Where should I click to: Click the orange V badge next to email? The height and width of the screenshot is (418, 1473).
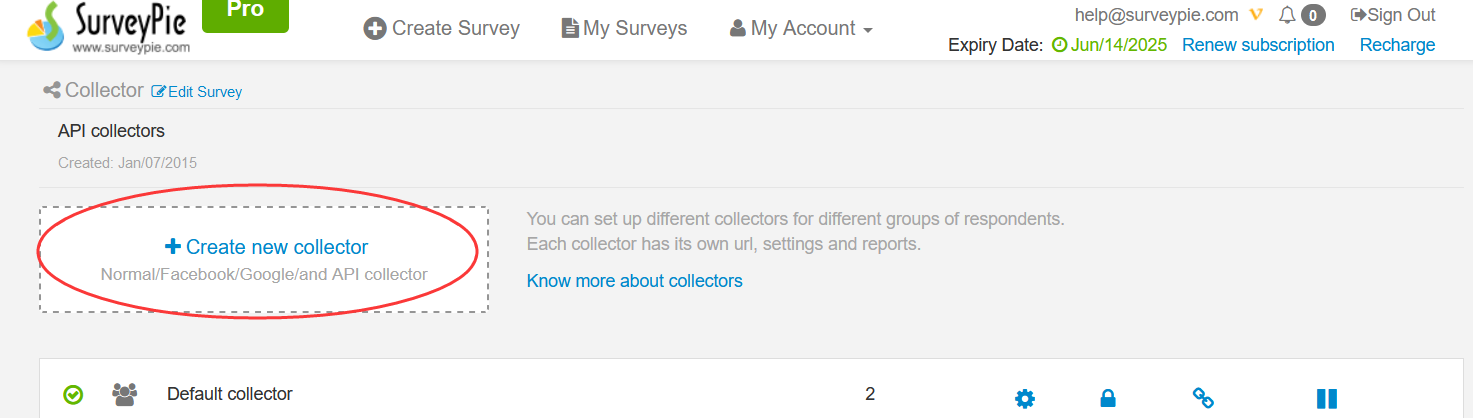pyautogui.click(x=1257, y=15)
